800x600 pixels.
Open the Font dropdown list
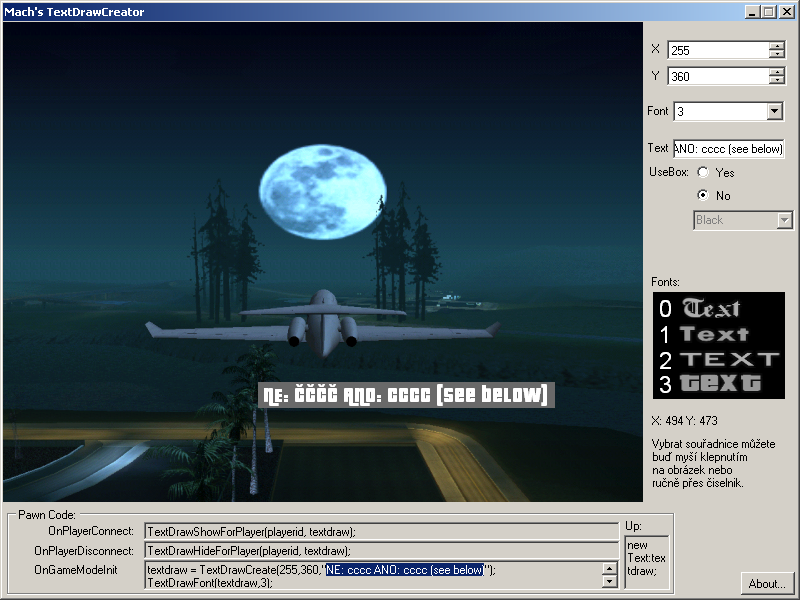click(774, 111)
